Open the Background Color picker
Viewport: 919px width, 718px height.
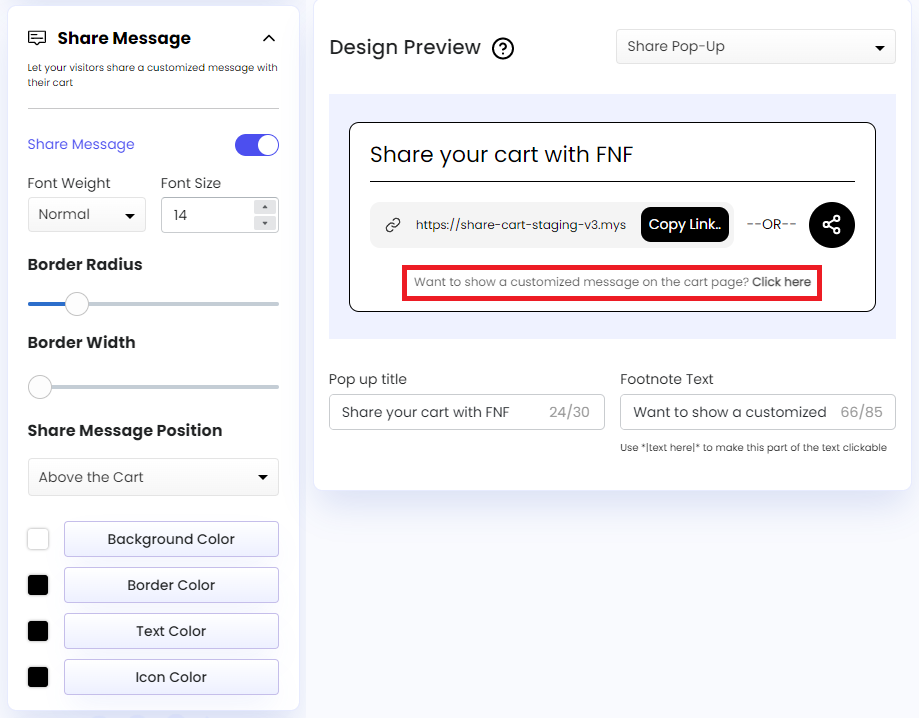click(x=37, y=539)
